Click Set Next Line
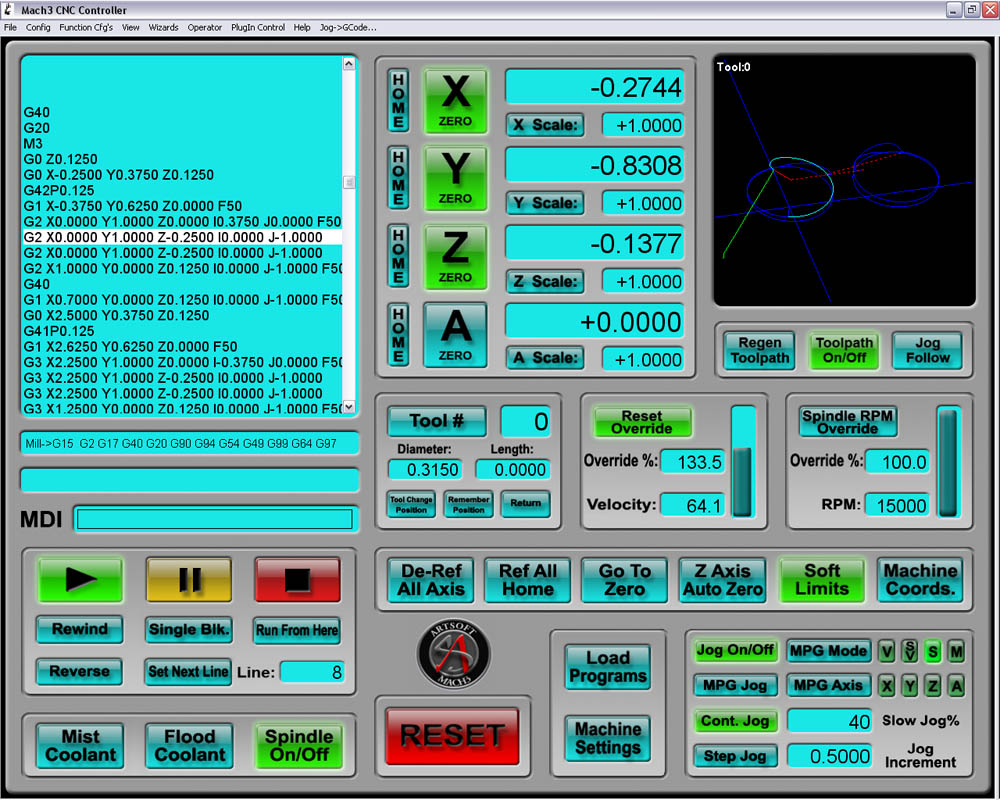The height and width of the screenshot is (800, 1000). pyautogui.click(x=188, y=672)
